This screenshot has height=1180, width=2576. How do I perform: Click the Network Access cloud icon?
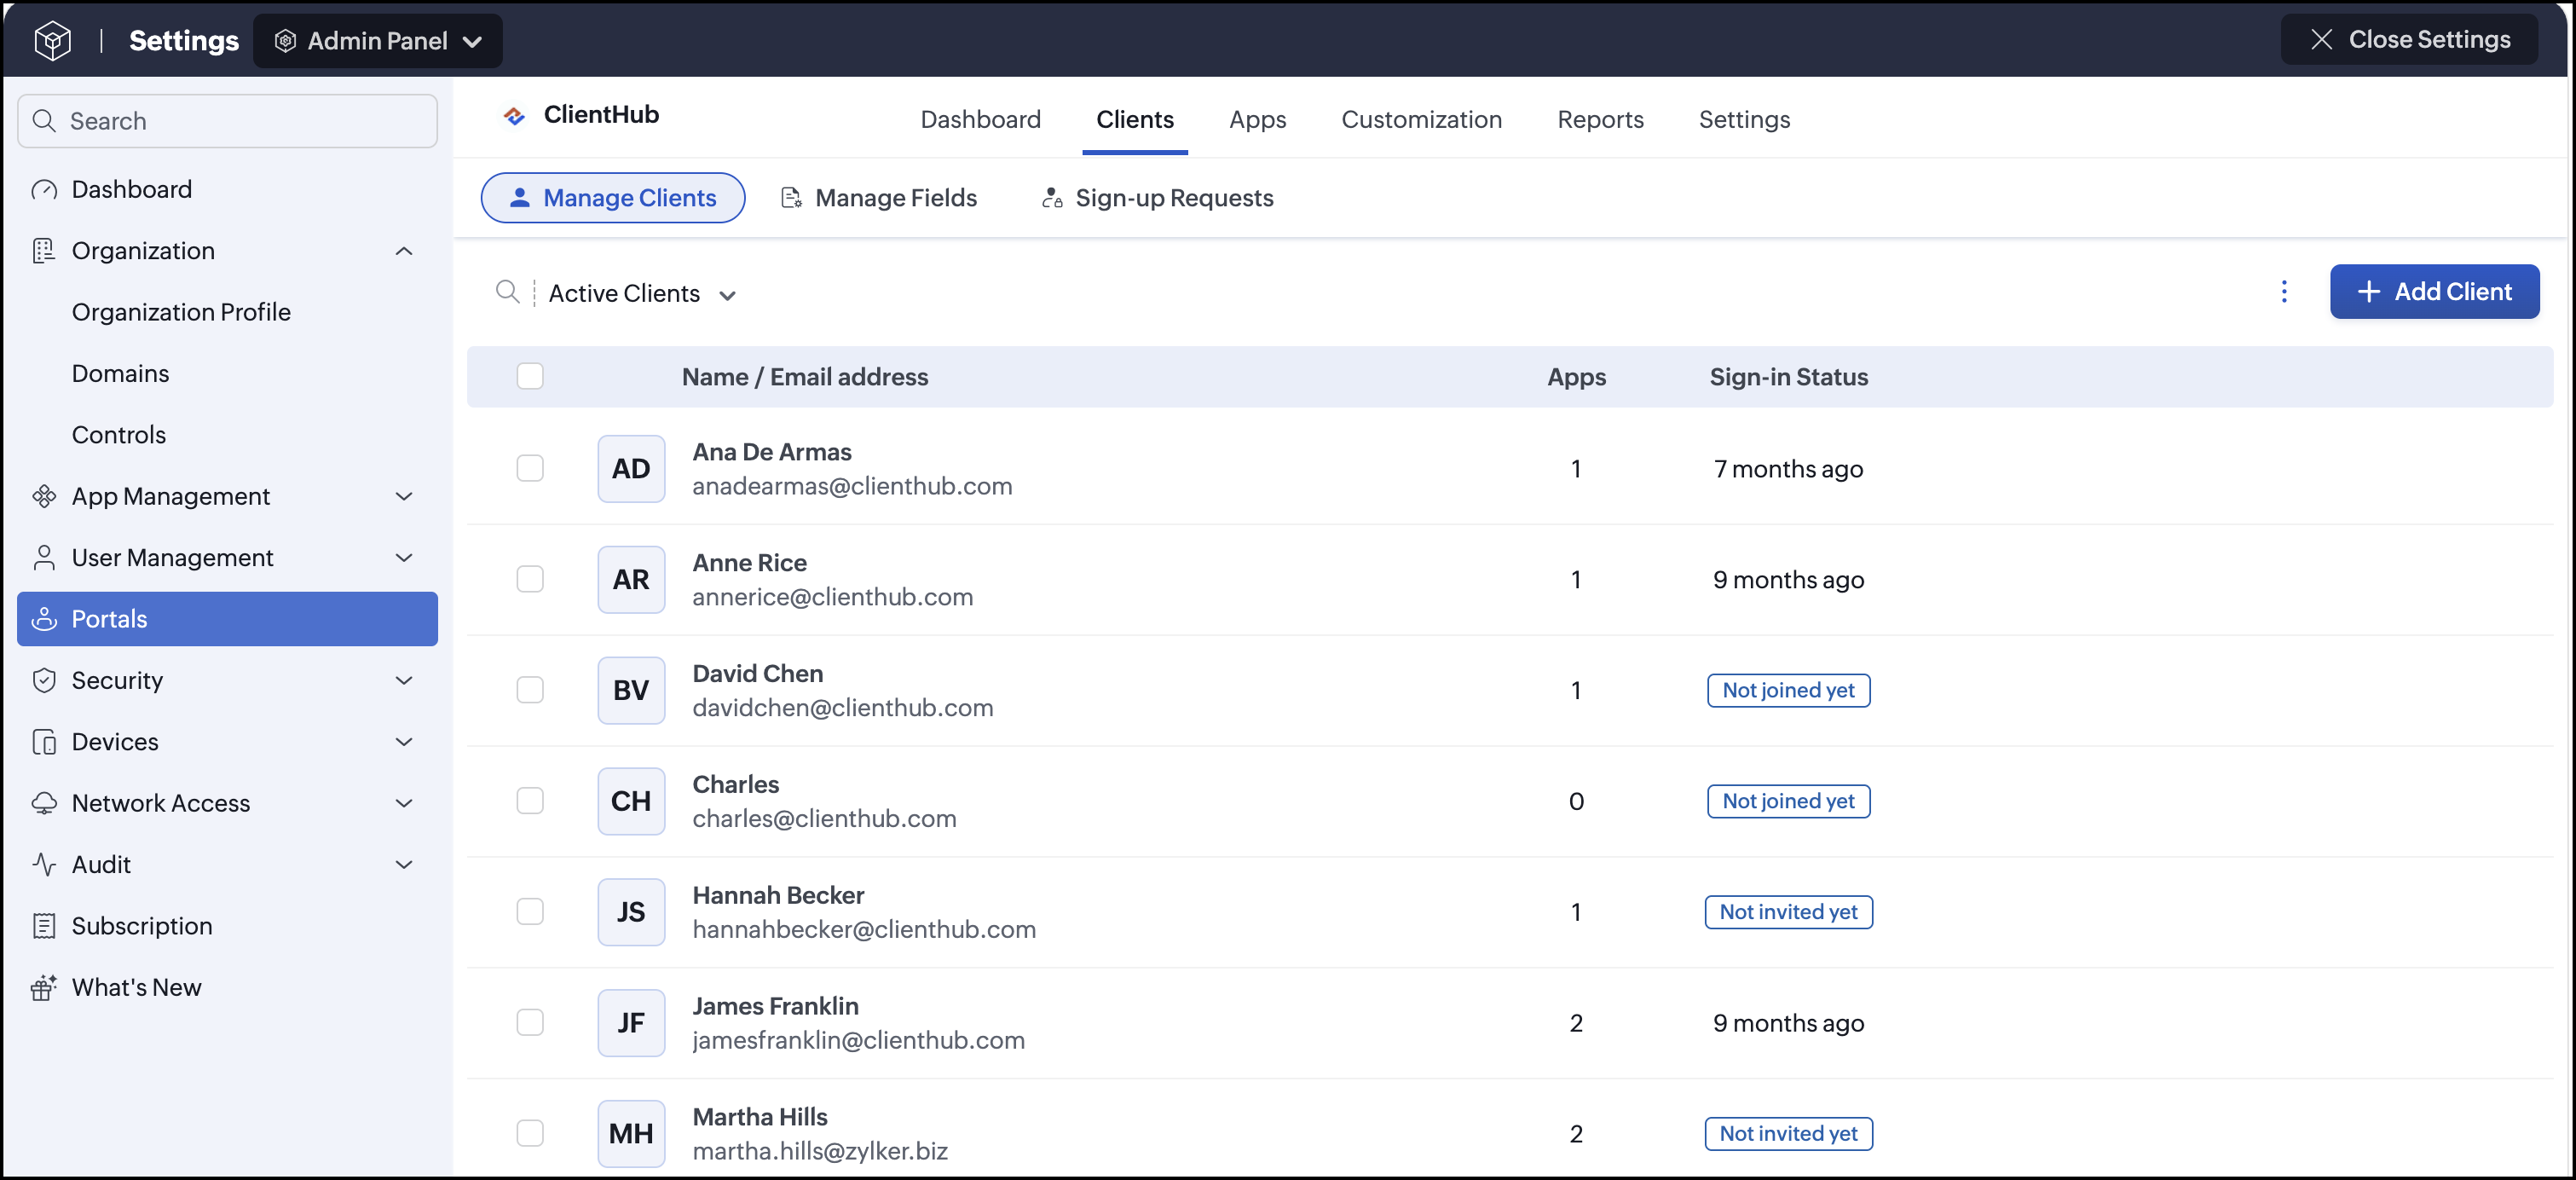44,803
